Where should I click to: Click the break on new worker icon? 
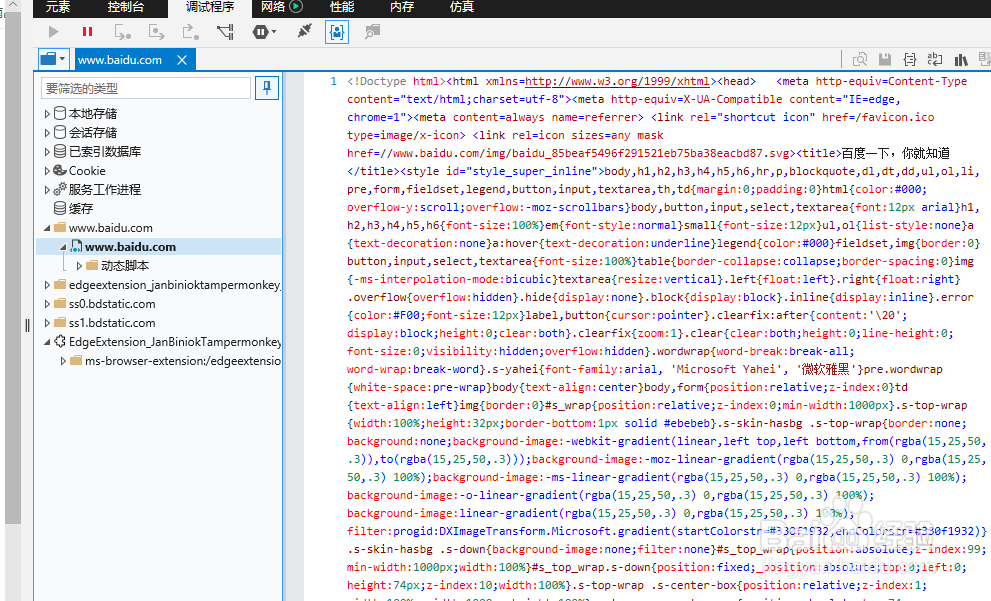[x=225, y=32]
